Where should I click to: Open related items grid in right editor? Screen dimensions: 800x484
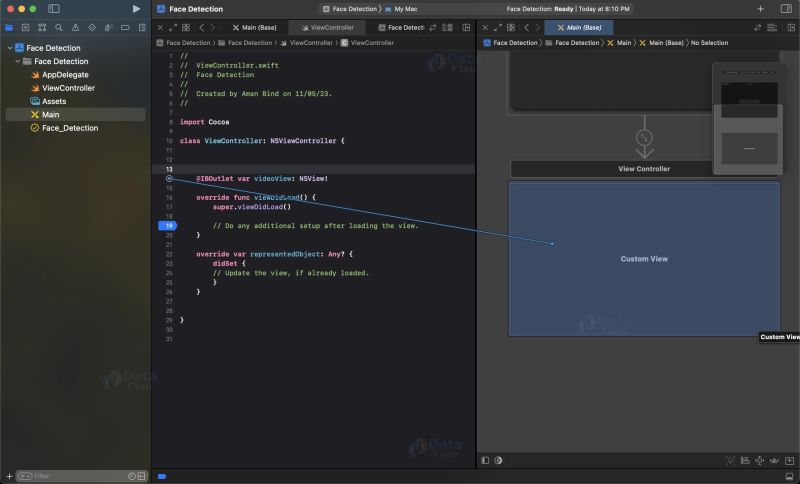click(511, 28)
